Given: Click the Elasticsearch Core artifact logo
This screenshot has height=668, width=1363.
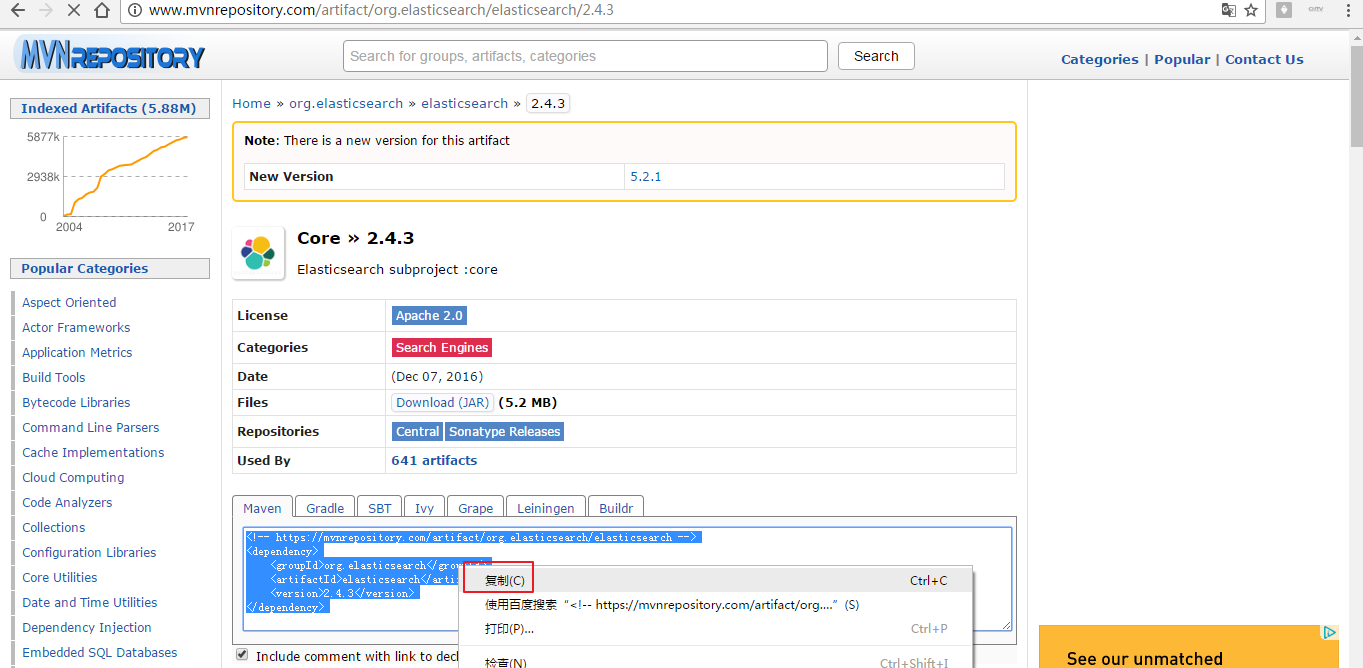Looking at the screenshot, I should [x=258, y=253].
